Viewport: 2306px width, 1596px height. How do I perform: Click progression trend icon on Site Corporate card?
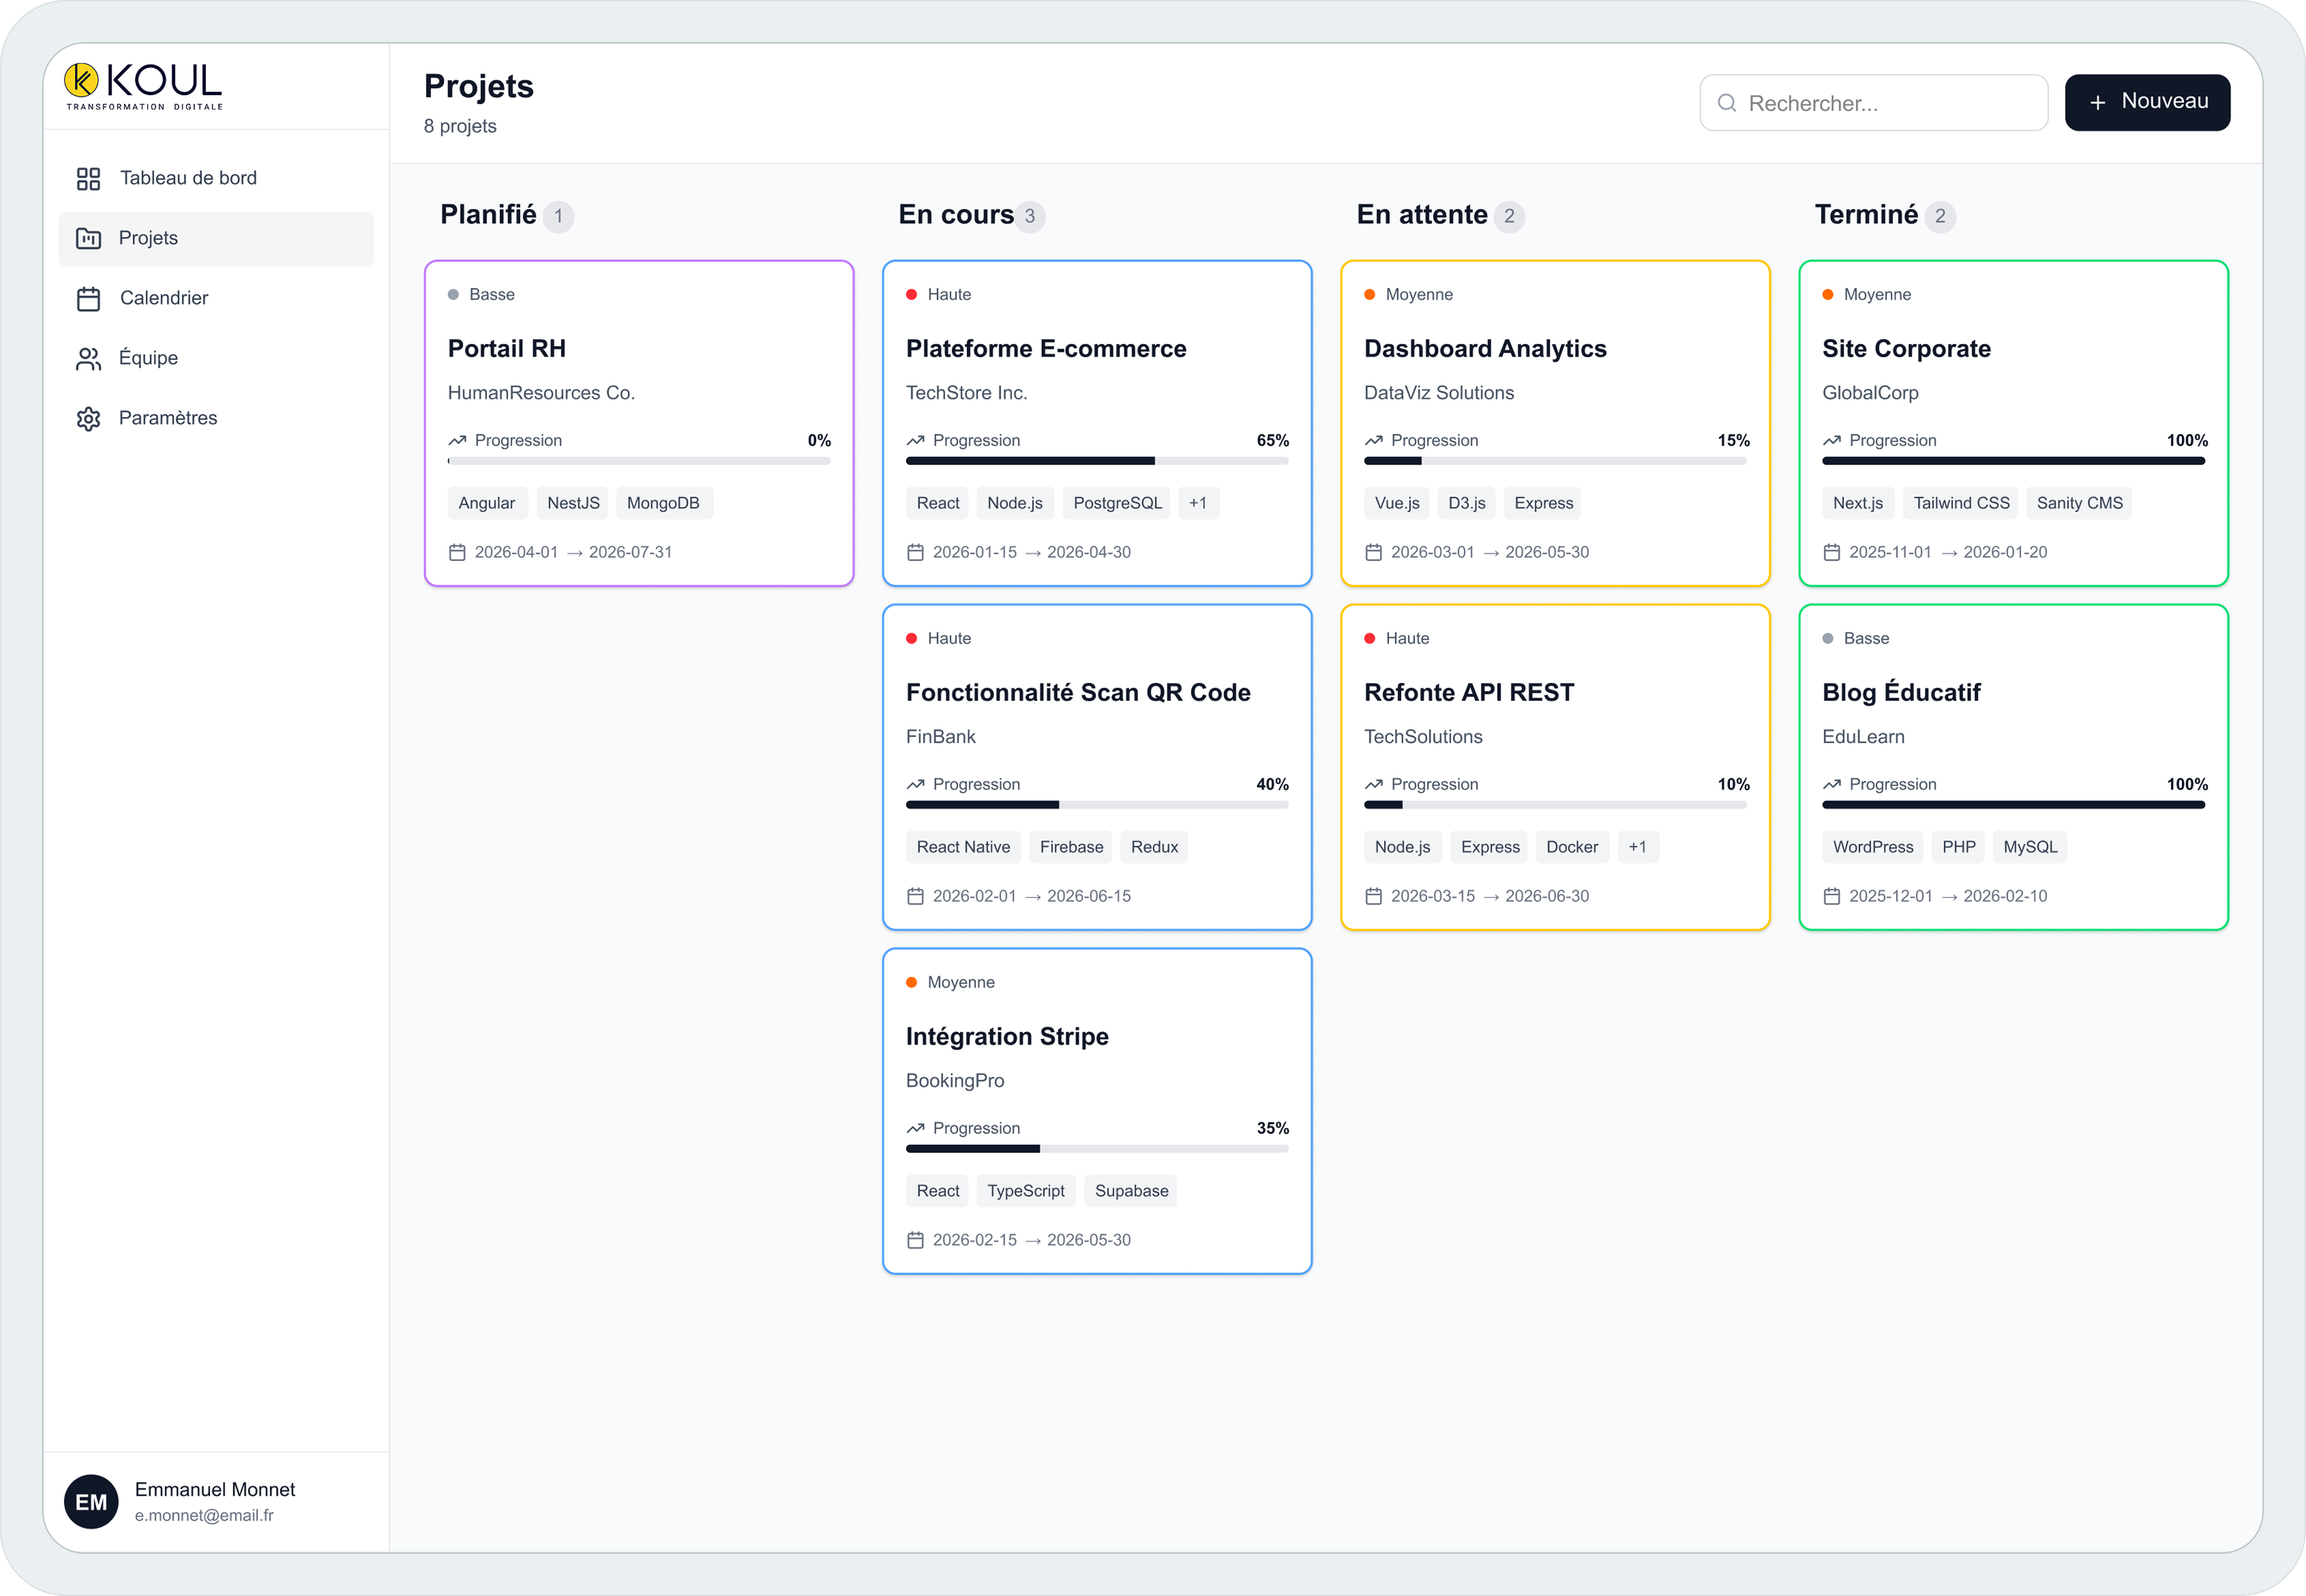tap(1831, 441)
